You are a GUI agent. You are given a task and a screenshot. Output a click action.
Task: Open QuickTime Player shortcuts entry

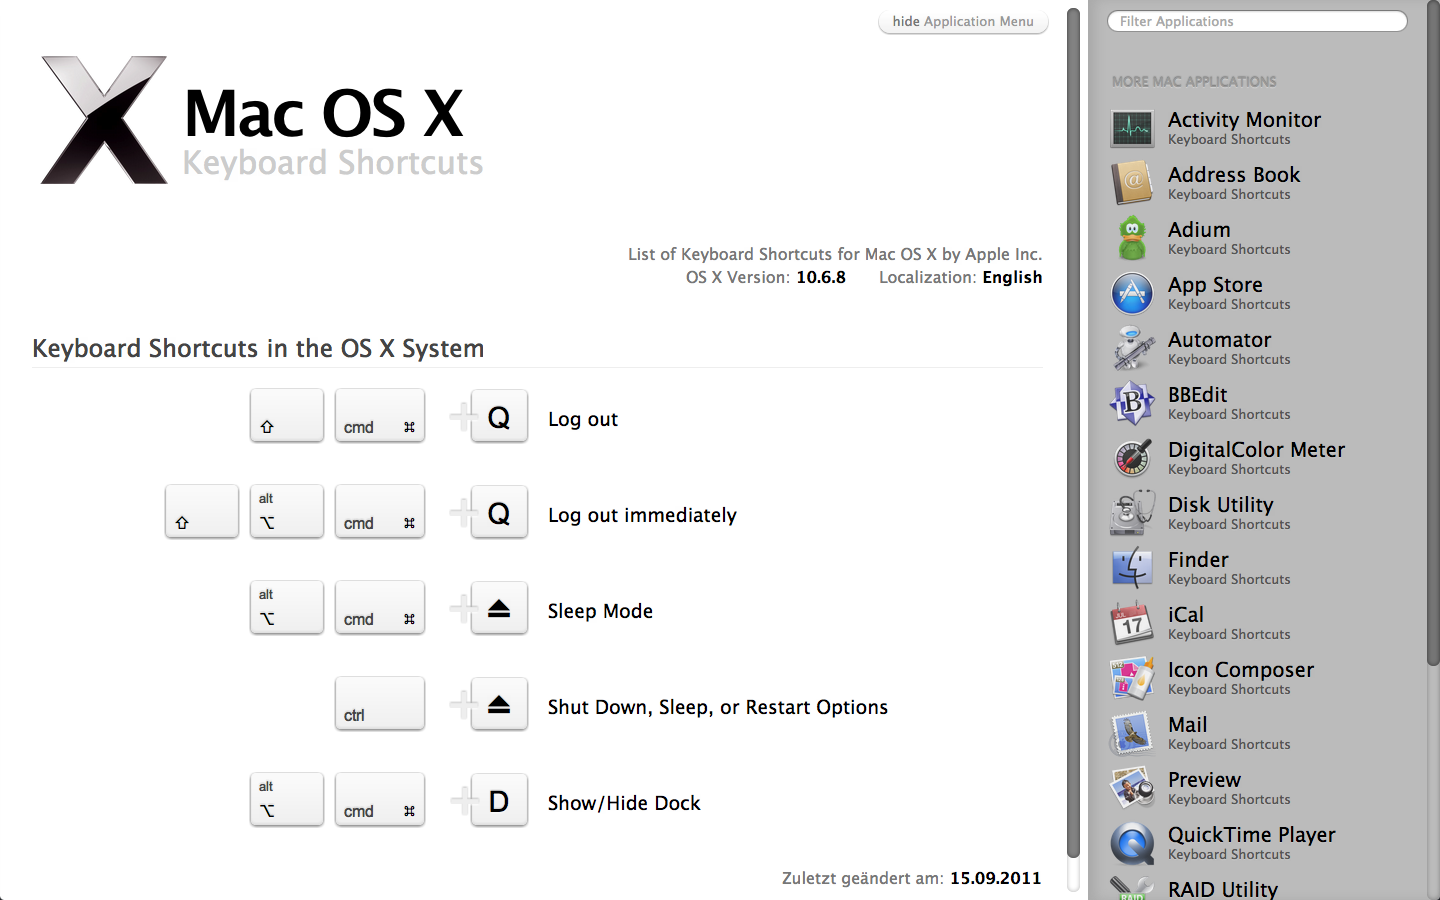(1252, 843)
